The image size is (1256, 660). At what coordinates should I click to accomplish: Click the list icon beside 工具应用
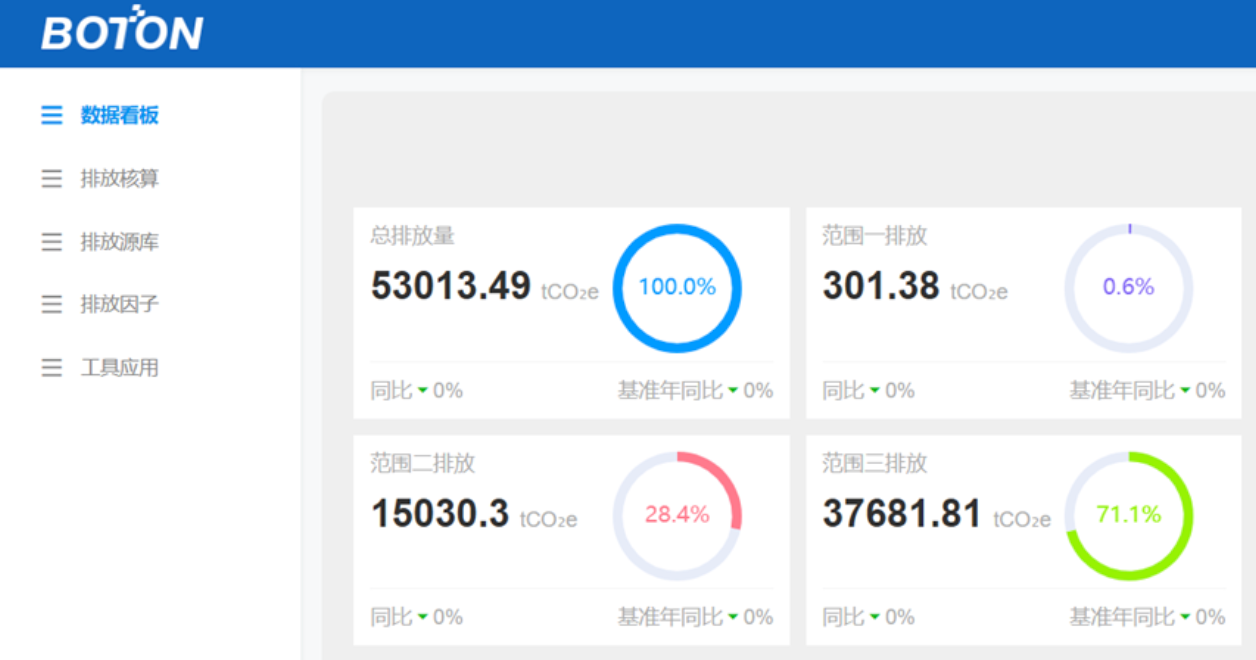tap(51, 368)
